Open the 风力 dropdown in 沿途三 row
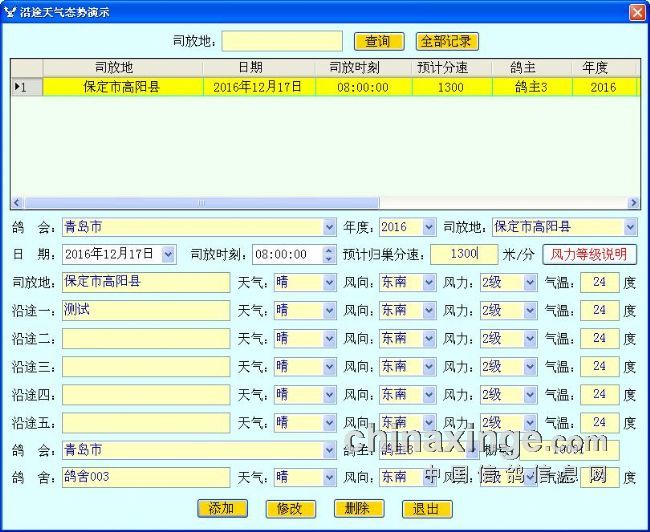Viewport: 650px width, 532px height. [x=530, y=367]
